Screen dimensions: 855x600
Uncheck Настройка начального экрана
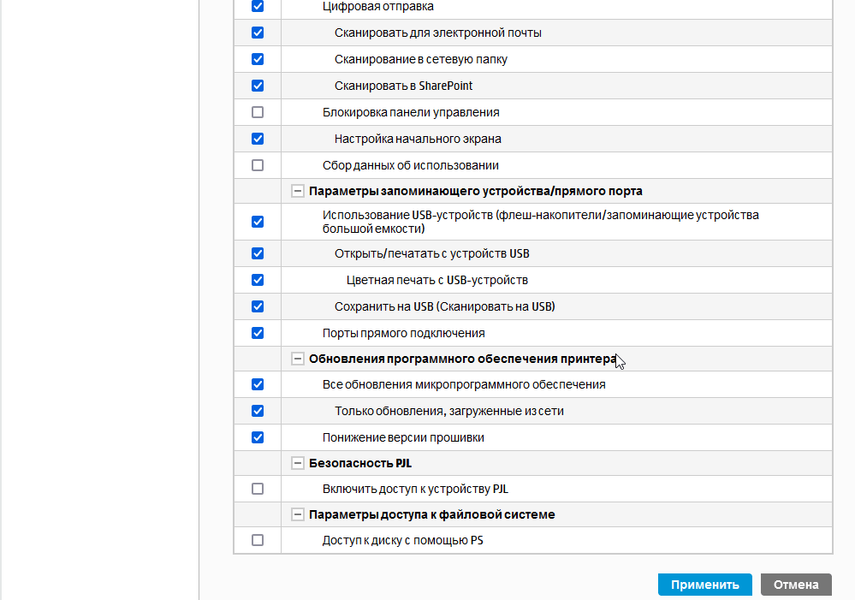[258, 139]
